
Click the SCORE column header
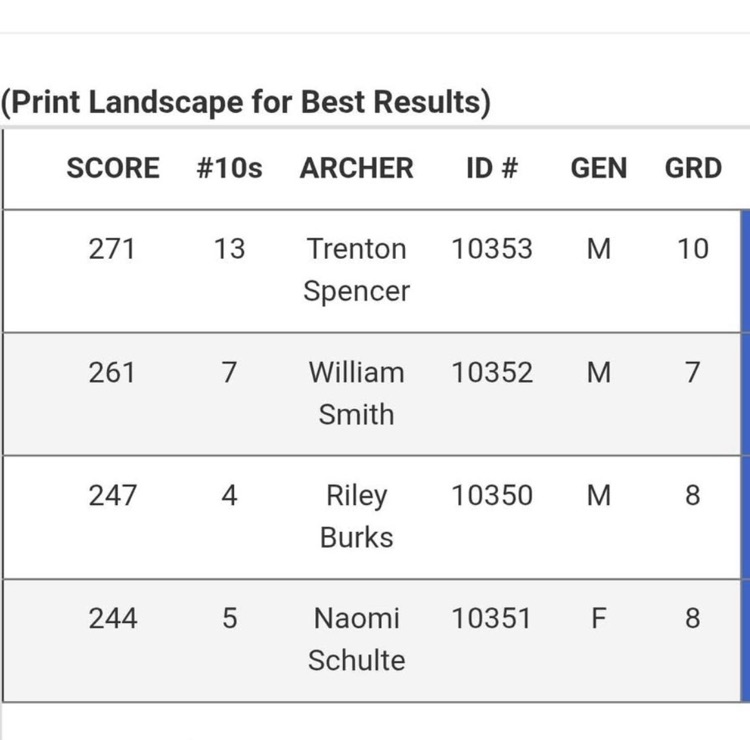pyautogui.click(x=112, y=168)
